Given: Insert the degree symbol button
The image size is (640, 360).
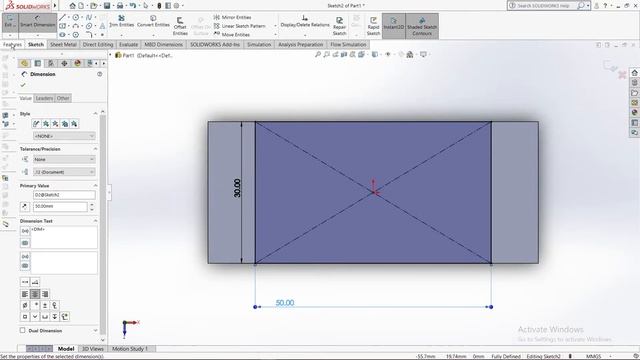Looking at the screenshot, I should (x=35, y=305).
